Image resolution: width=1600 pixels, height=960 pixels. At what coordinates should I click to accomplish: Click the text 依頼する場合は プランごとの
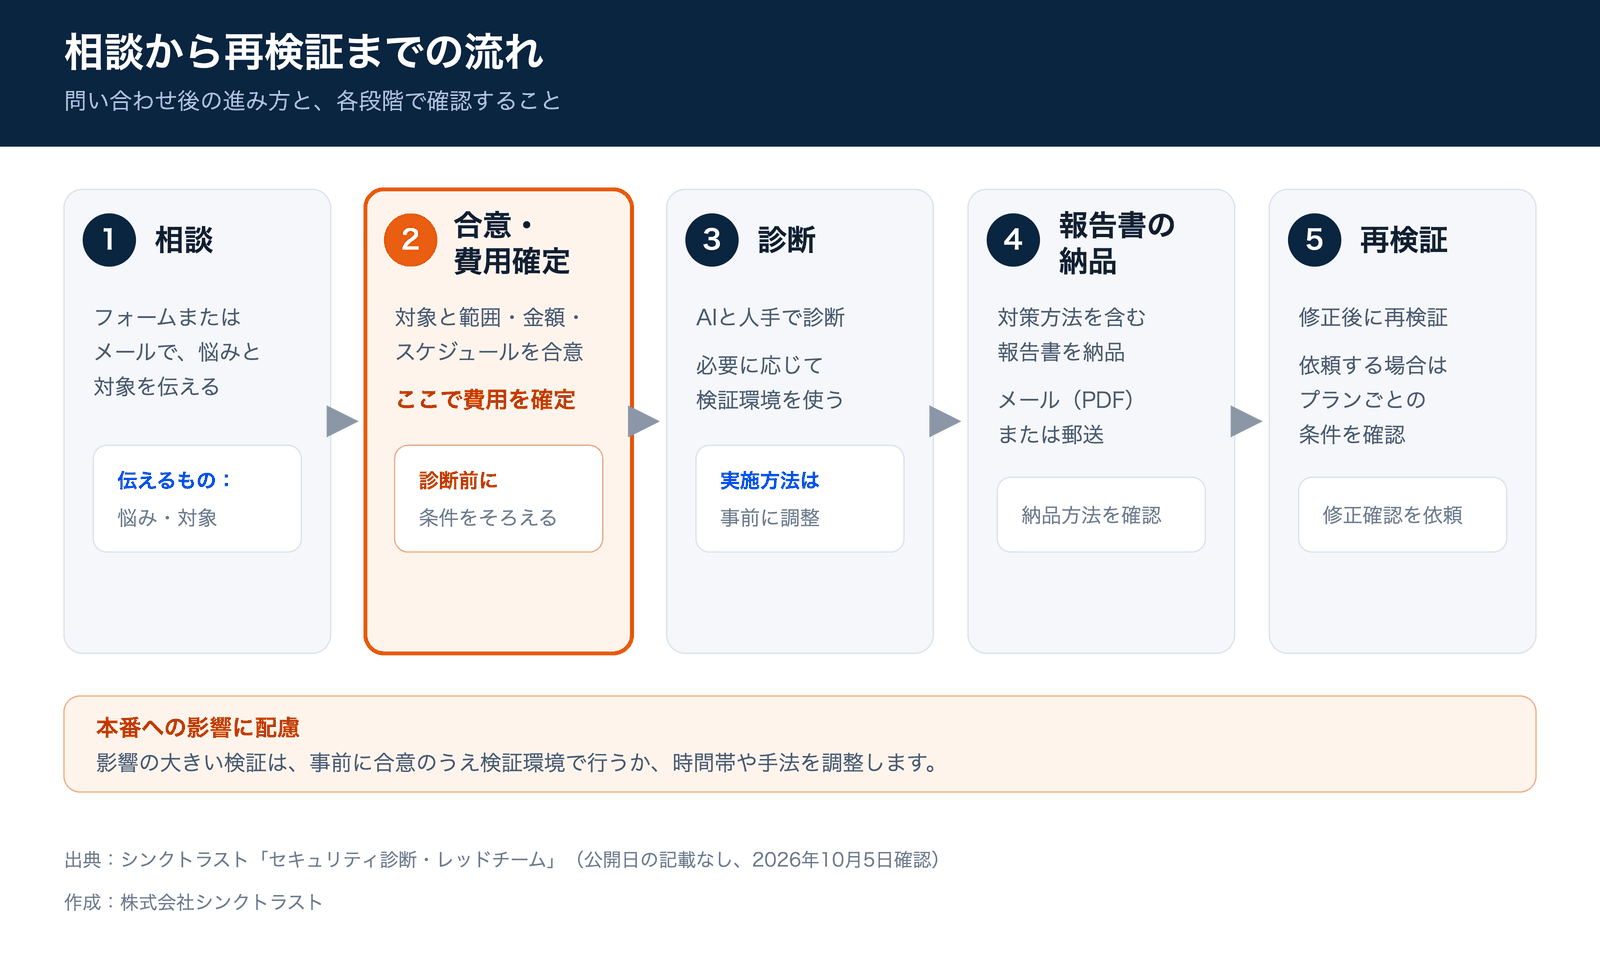1373,400
